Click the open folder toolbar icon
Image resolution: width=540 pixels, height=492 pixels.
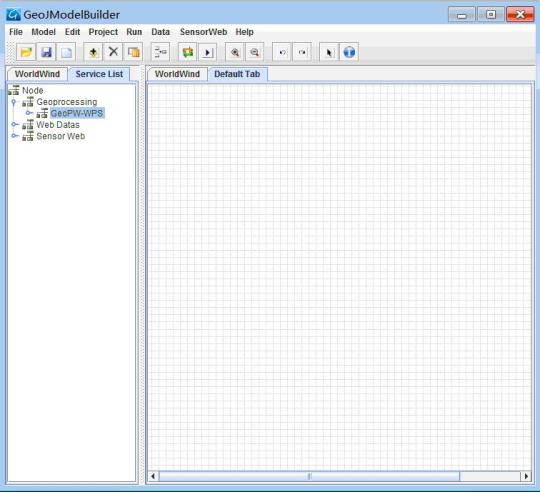[x=26, y=52]
